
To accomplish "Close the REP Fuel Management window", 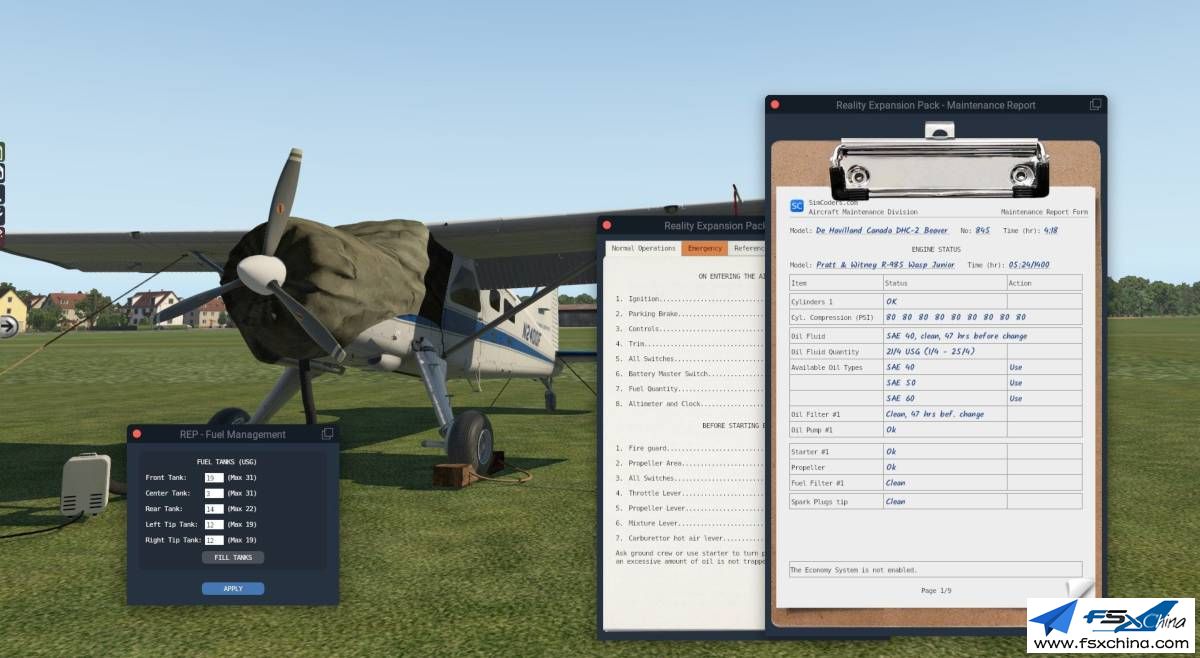I will pos(137,434).
